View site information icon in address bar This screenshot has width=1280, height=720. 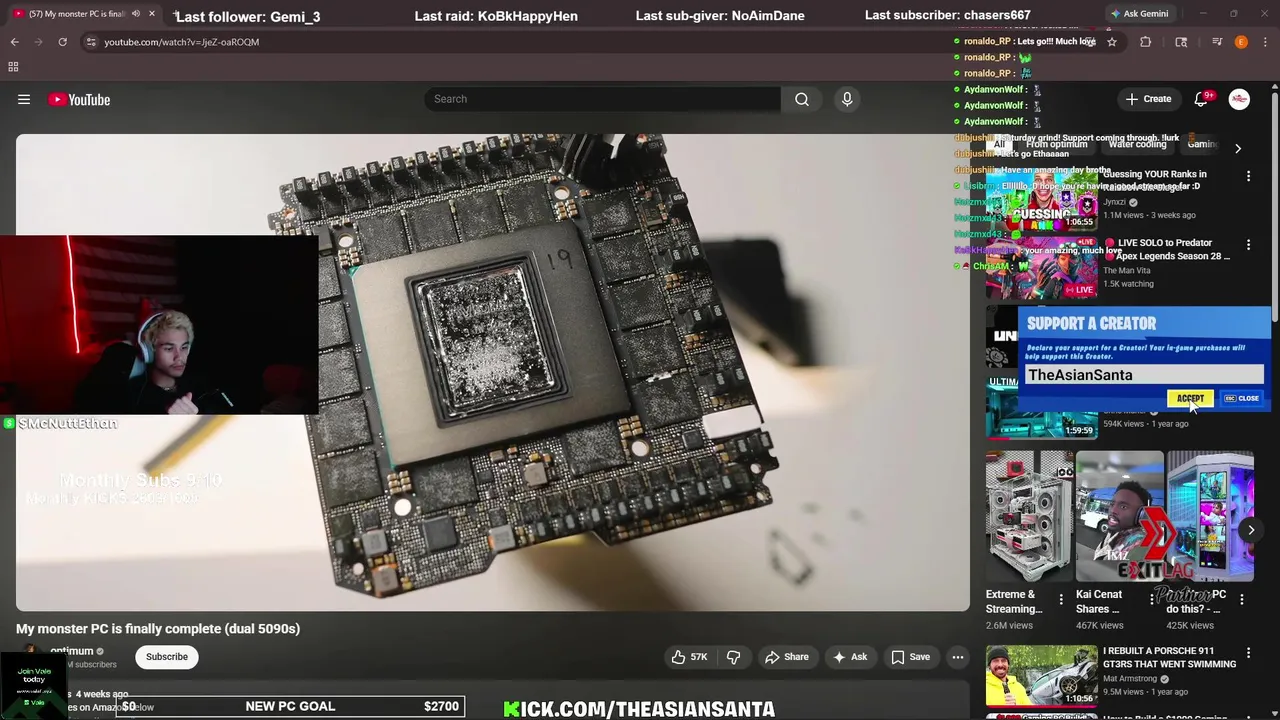[91, 42]
